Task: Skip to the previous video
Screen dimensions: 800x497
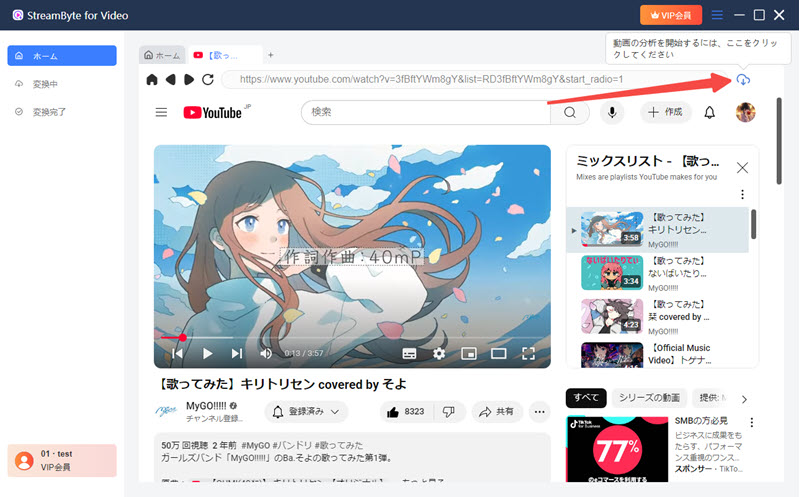Action: 177,353
